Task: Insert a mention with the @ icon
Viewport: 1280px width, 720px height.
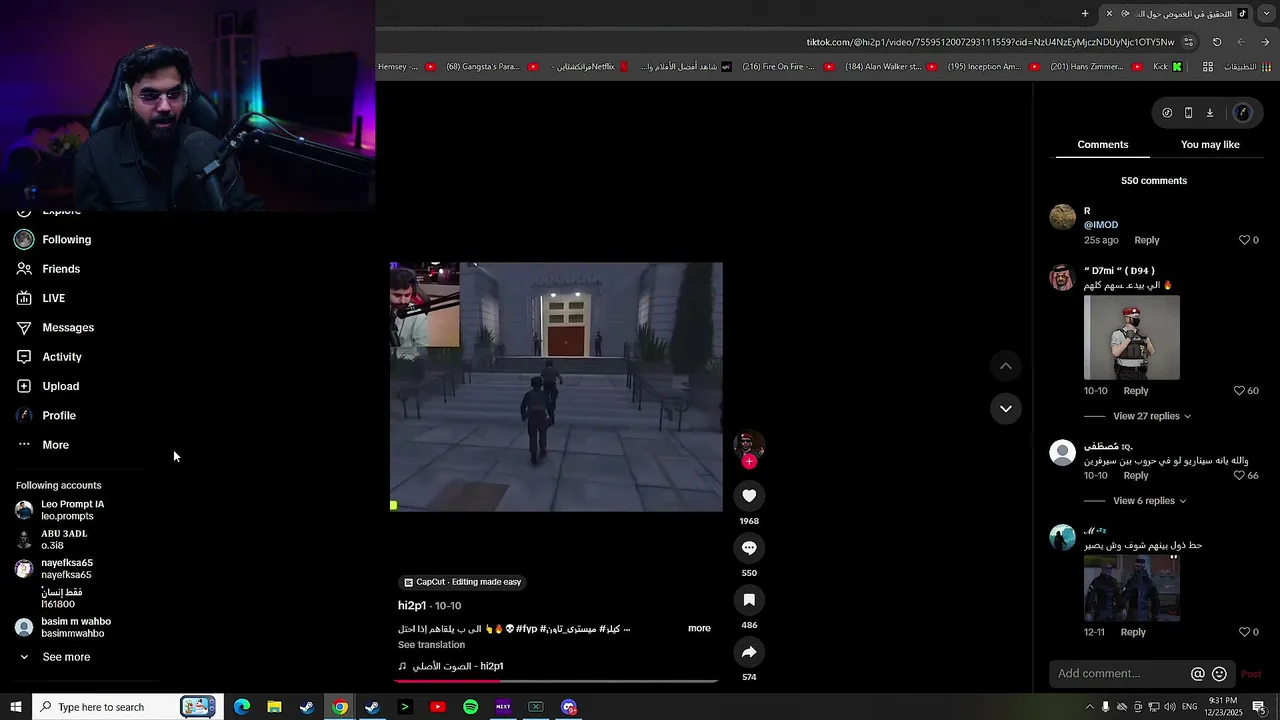Action: 1197,674
